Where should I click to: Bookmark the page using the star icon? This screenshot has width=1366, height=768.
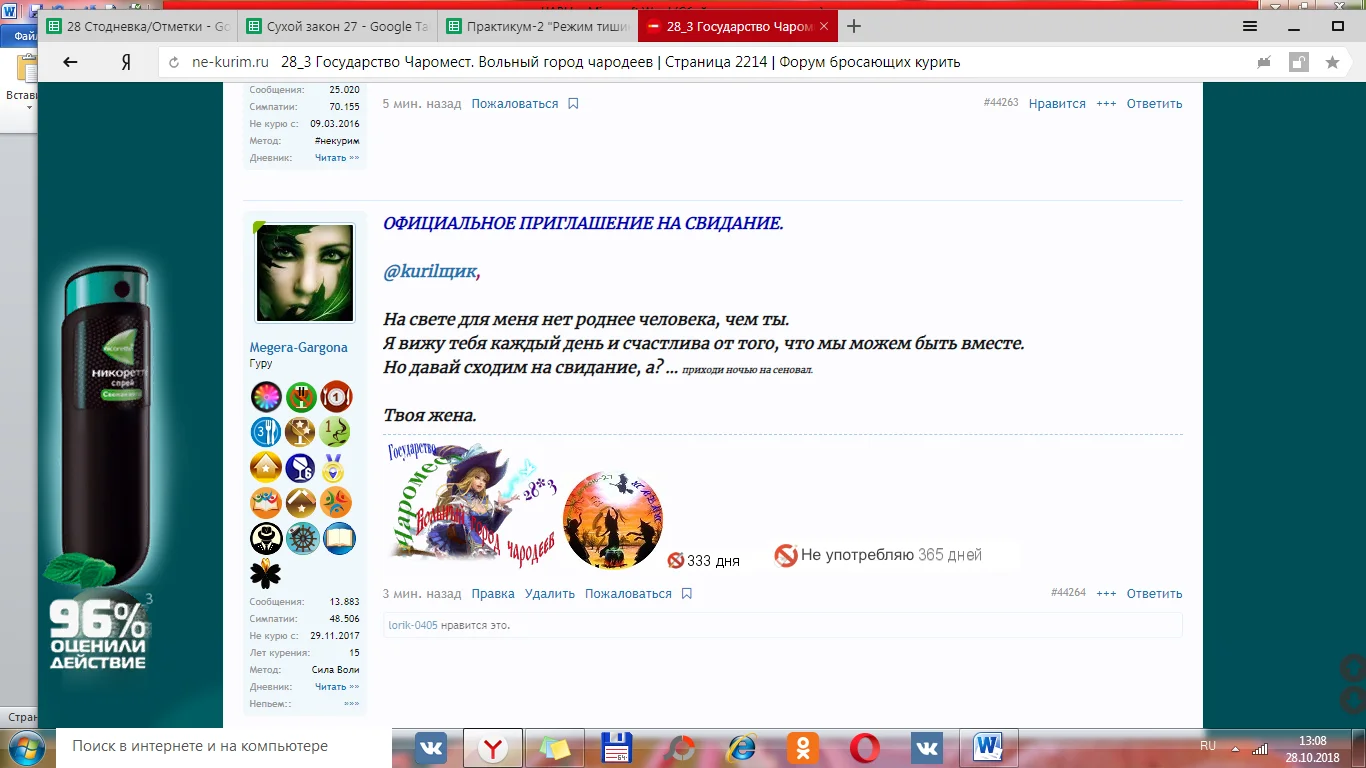1332,62
